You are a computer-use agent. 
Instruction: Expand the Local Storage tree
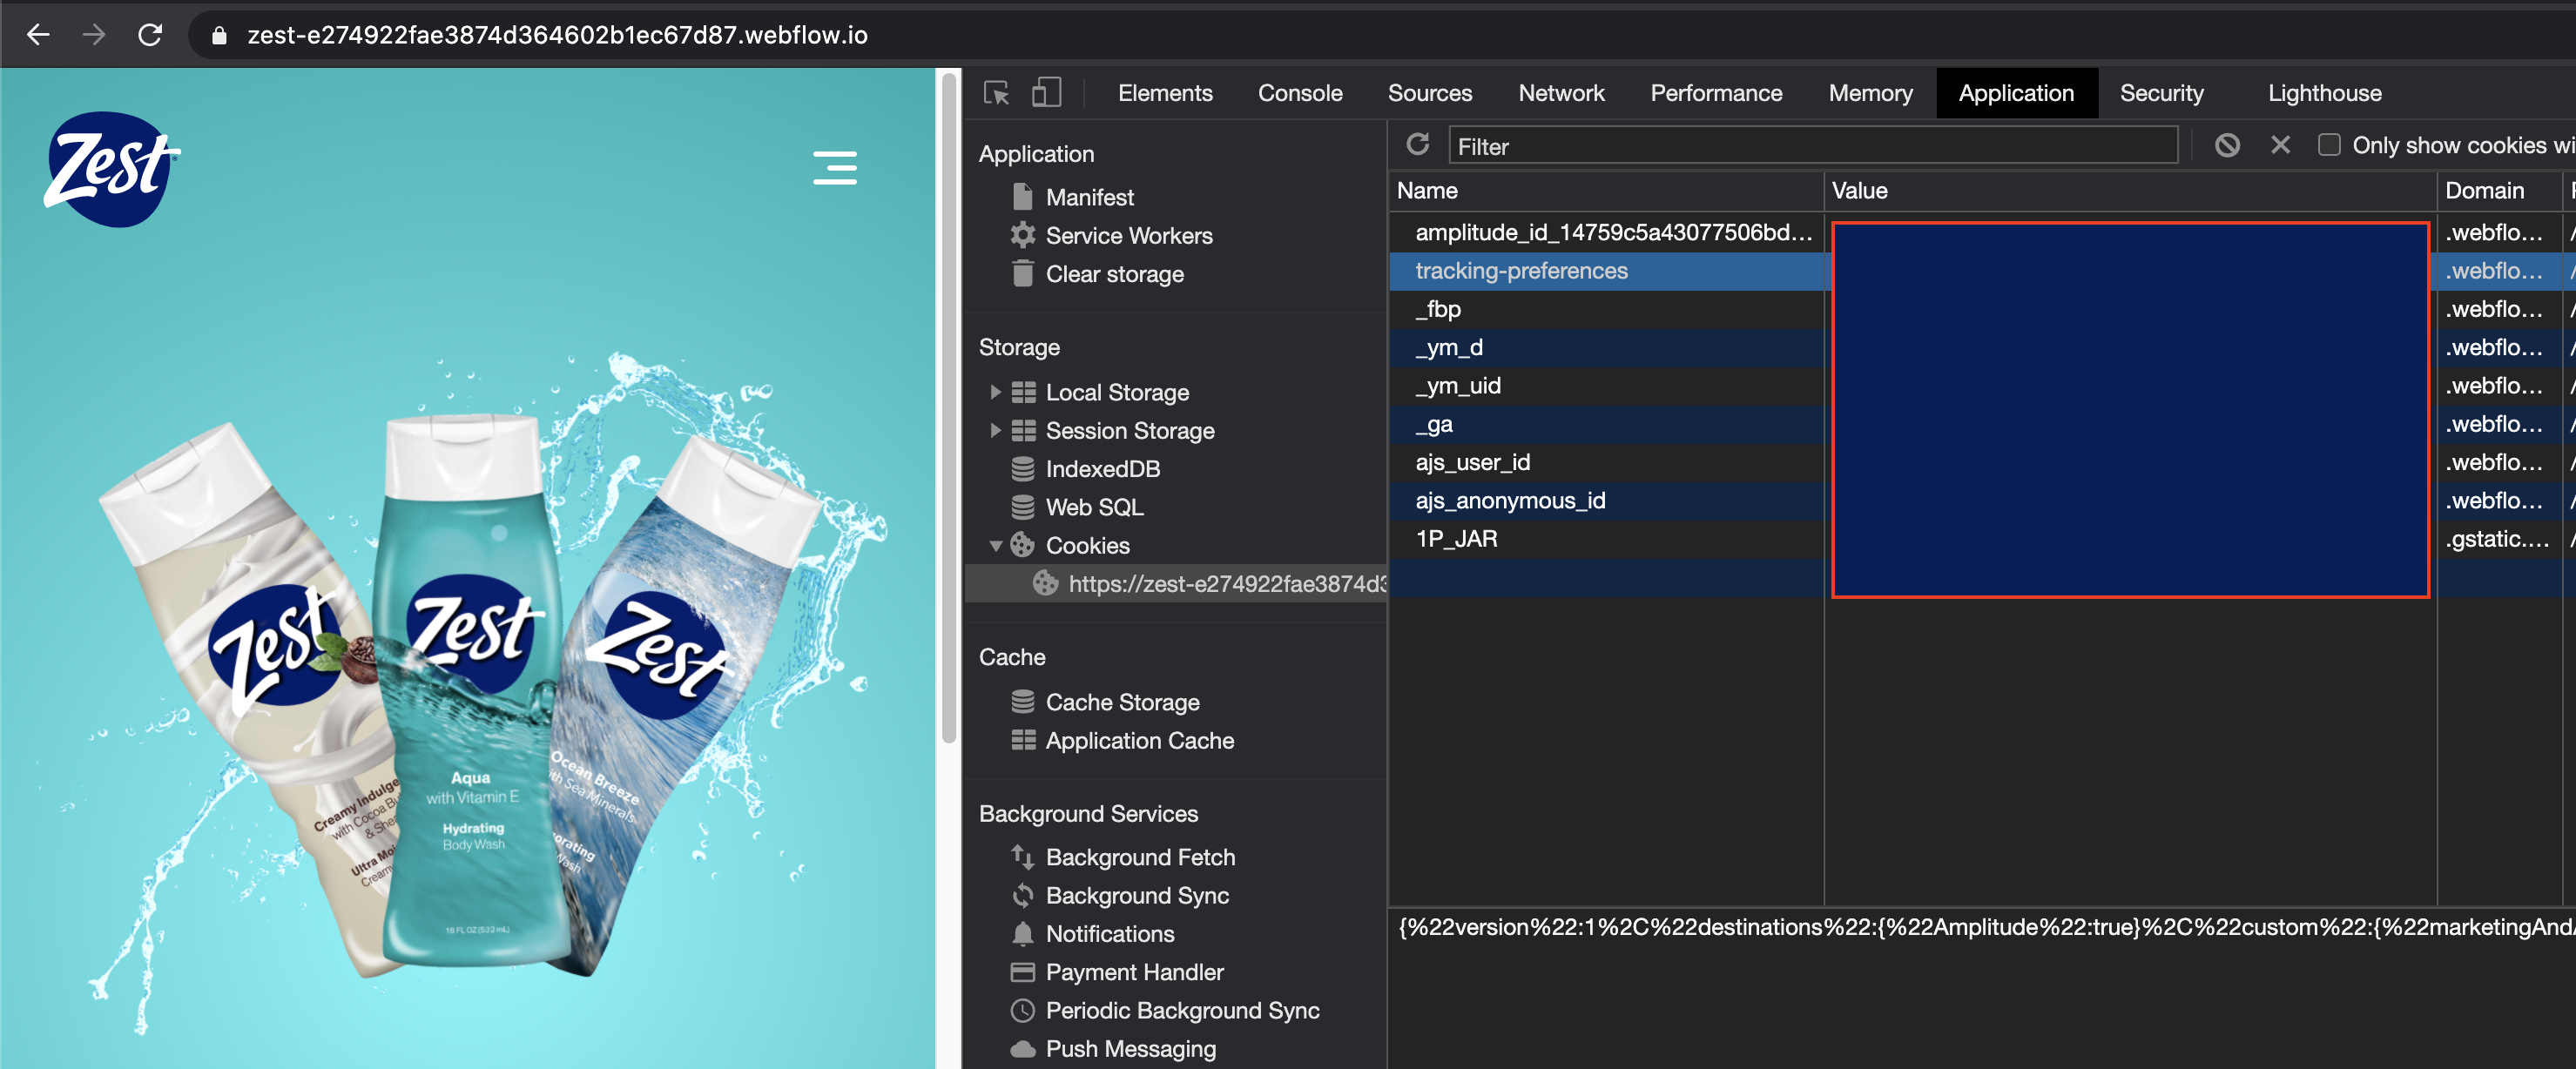[995, 392]
